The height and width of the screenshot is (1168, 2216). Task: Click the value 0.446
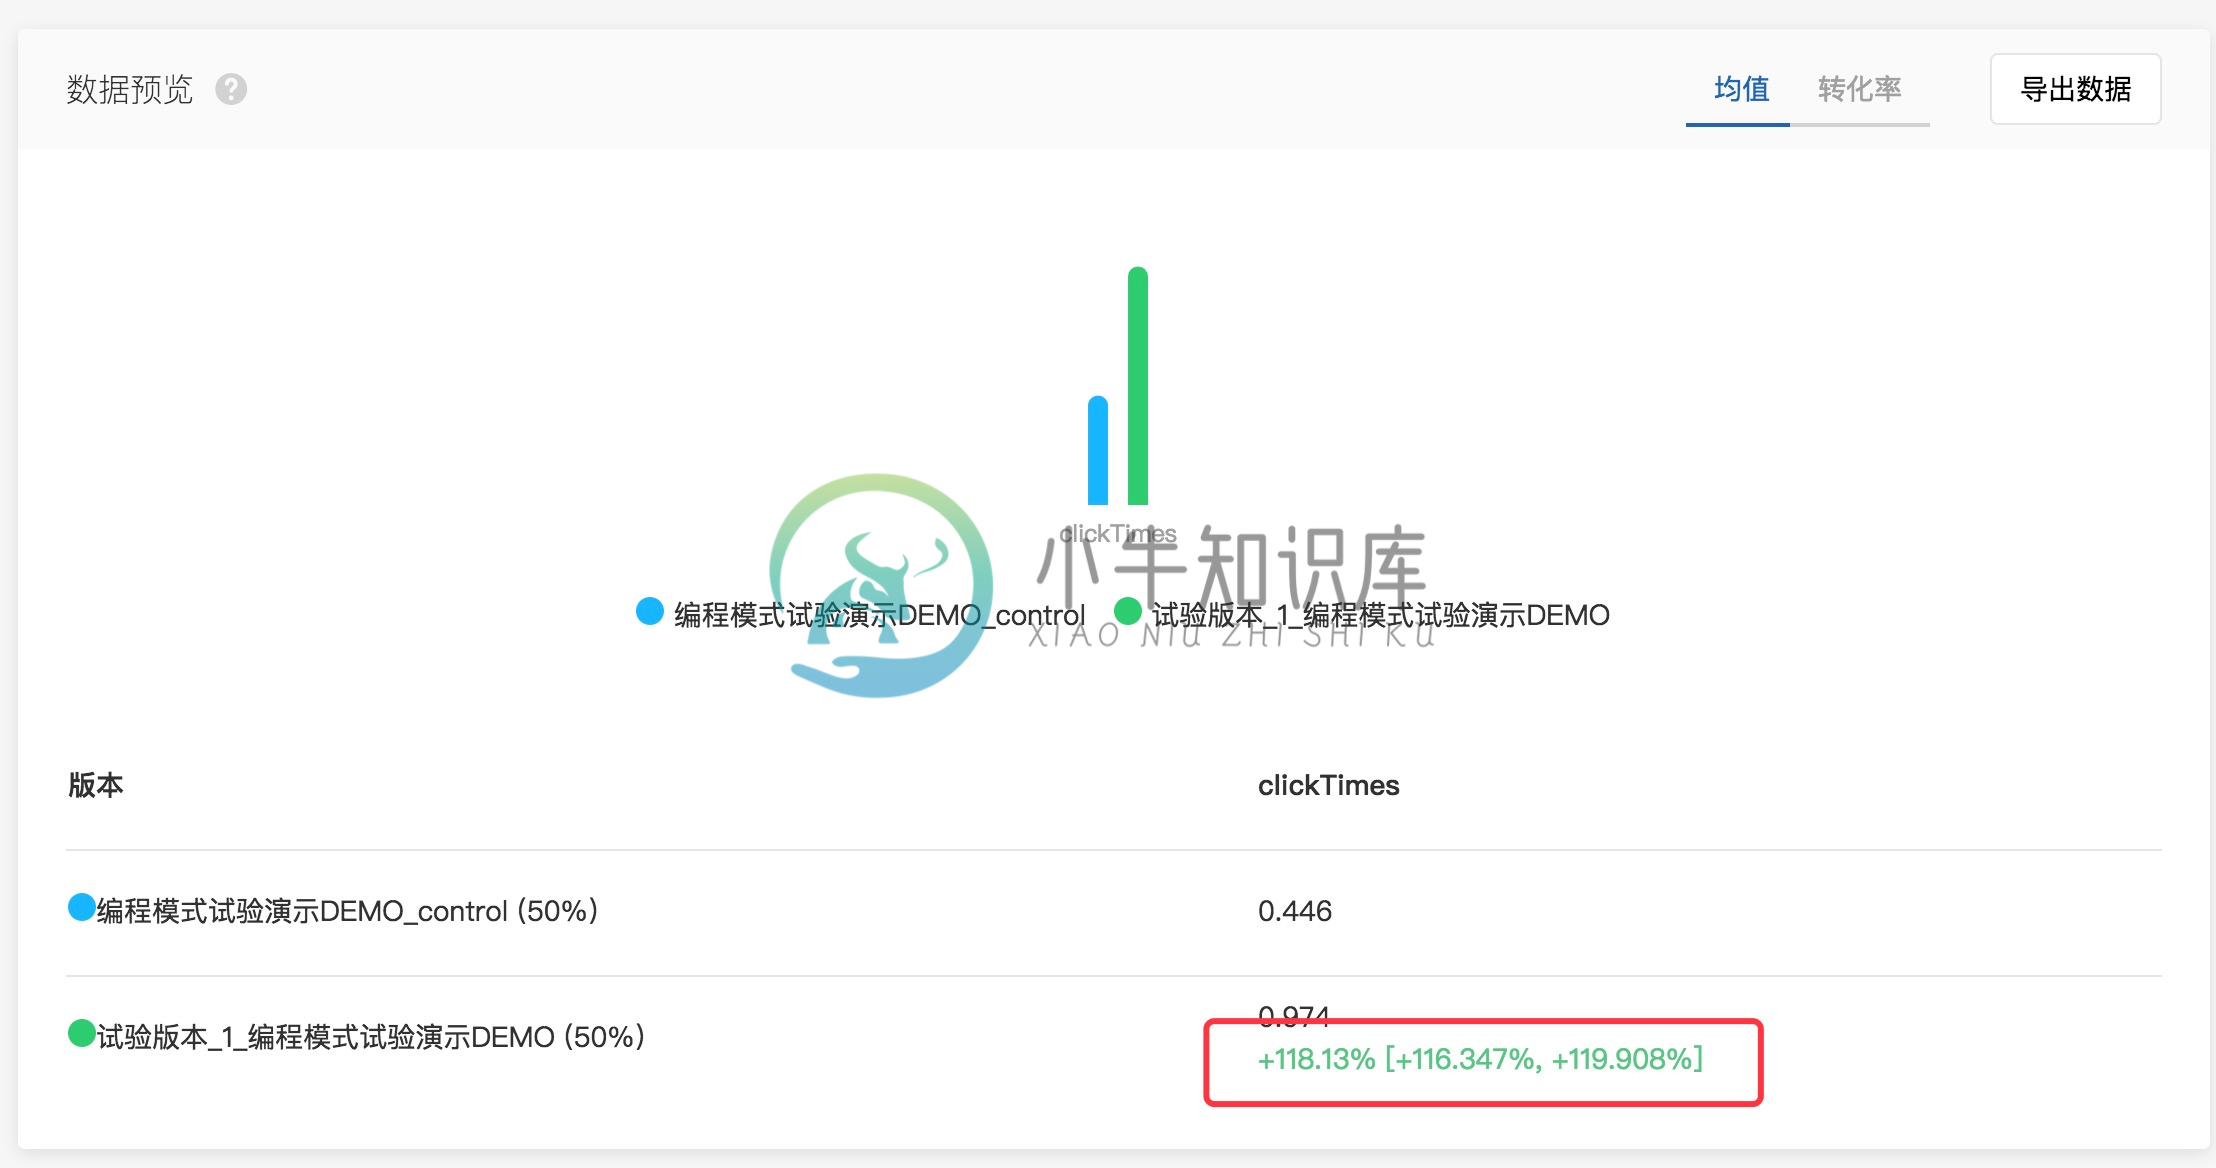tap(1295, 911)
